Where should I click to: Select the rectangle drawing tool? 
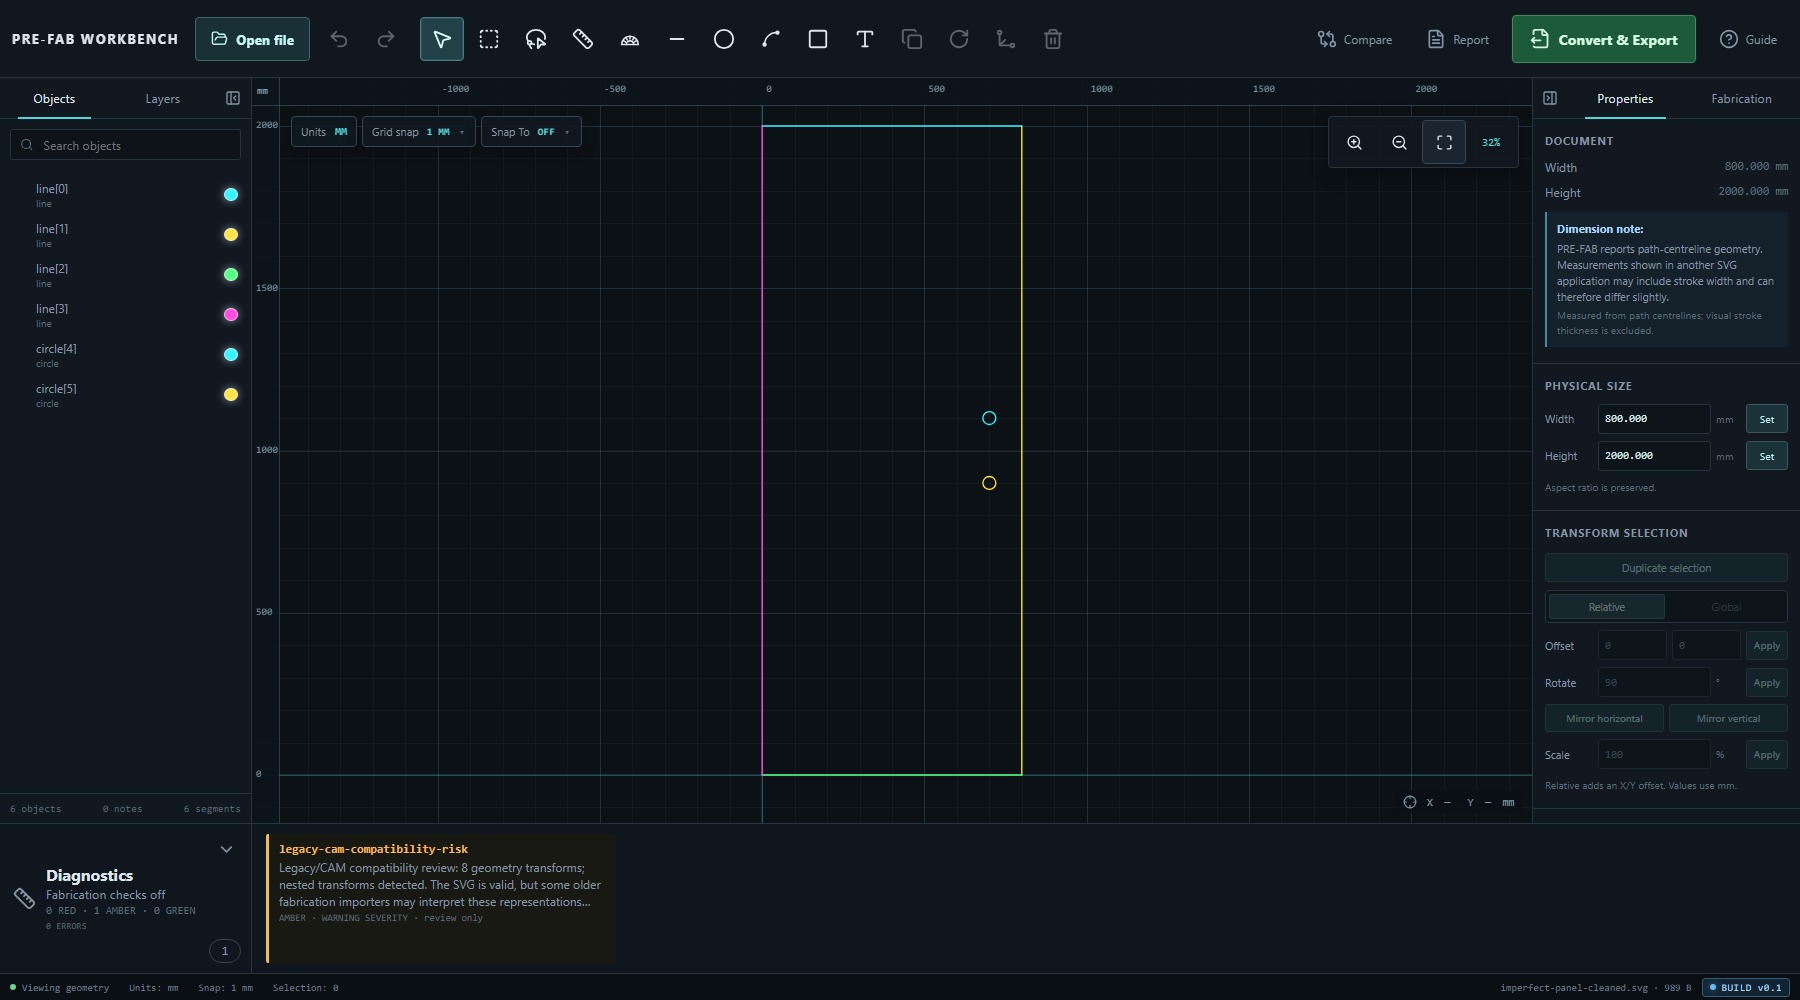818,39
